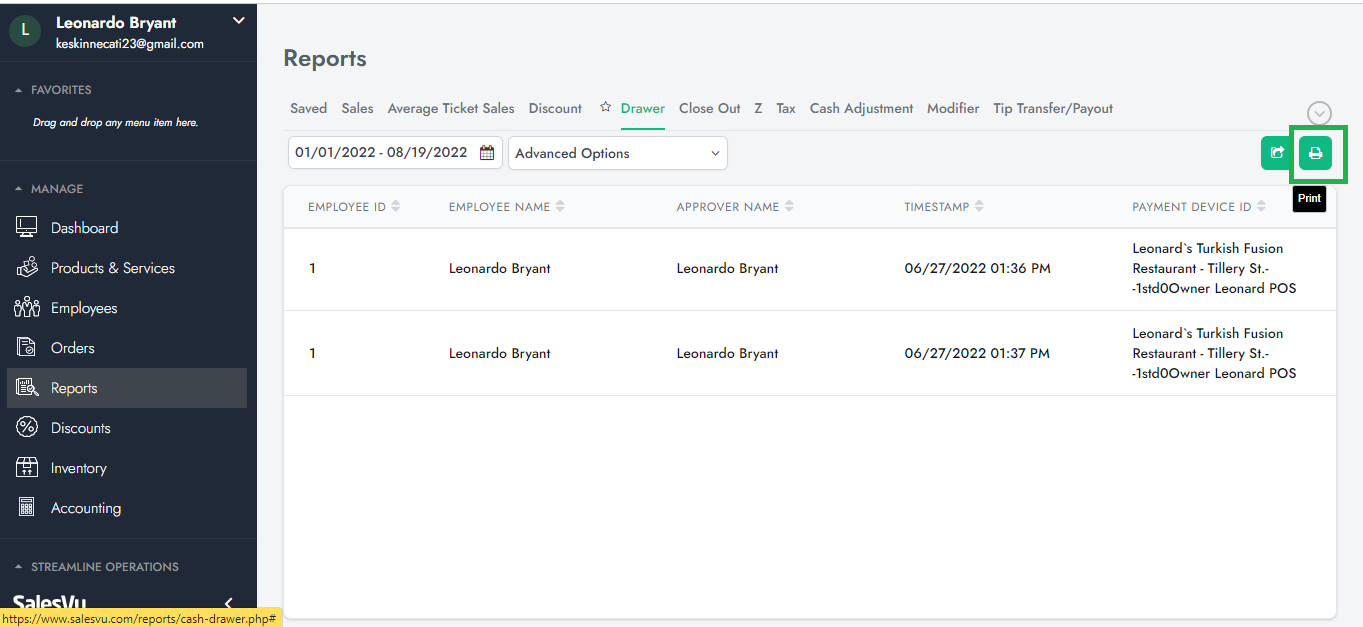Switch to the Close Out tab

(x=709, y=108)
